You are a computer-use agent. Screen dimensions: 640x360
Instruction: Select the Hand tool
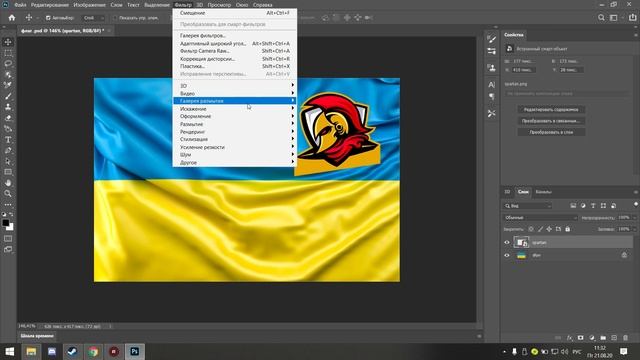click(x=8, y=183)
